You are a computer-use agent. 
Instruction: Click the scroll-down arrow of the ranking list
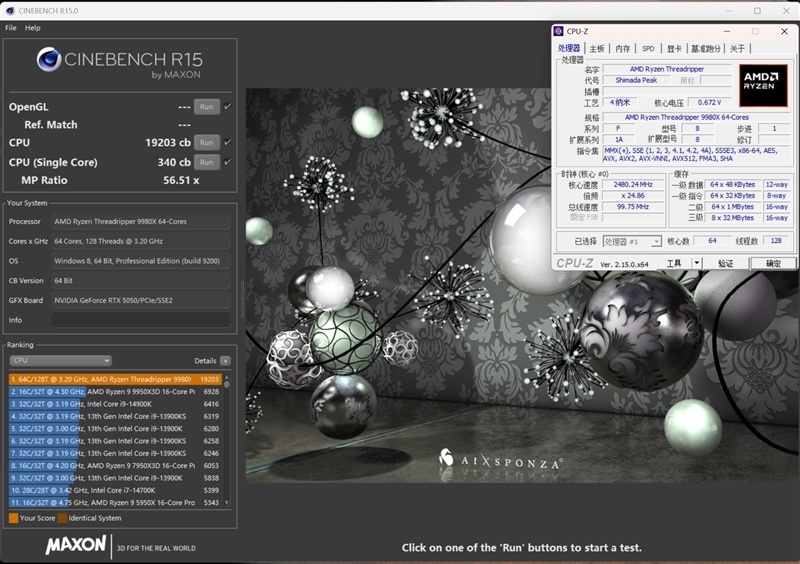(227, 502)
